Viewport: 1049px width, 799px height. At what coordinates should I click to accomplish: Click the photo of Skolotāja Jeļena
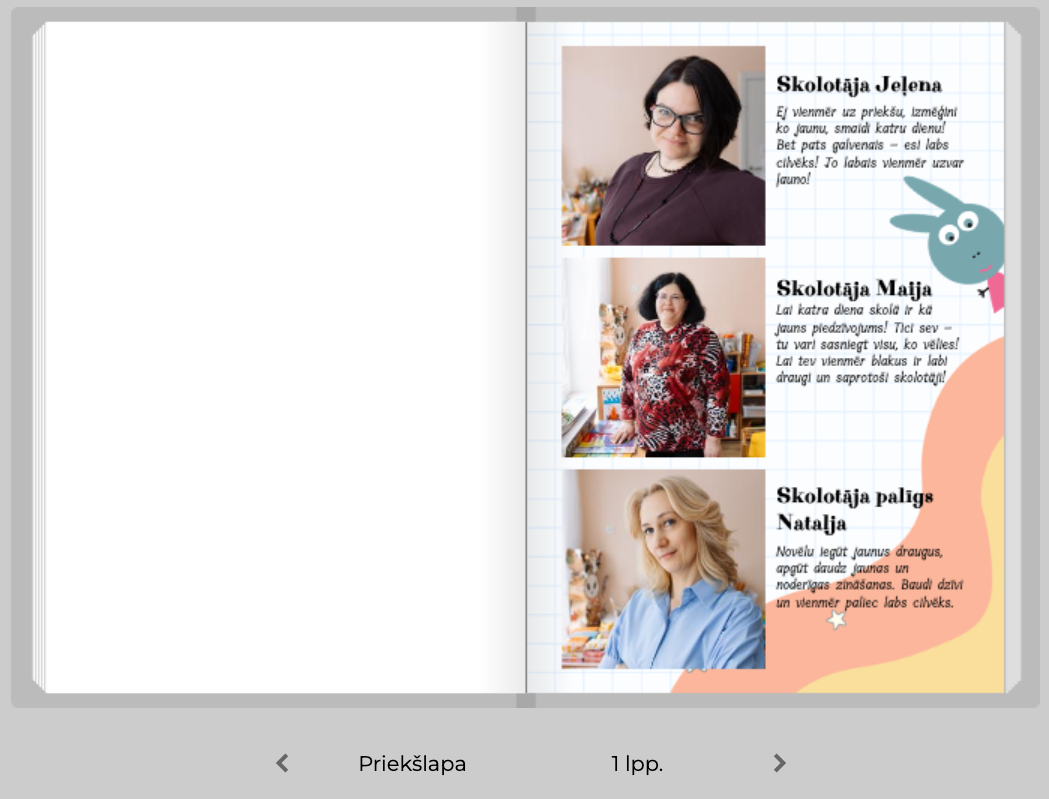(x=663, y=146)
